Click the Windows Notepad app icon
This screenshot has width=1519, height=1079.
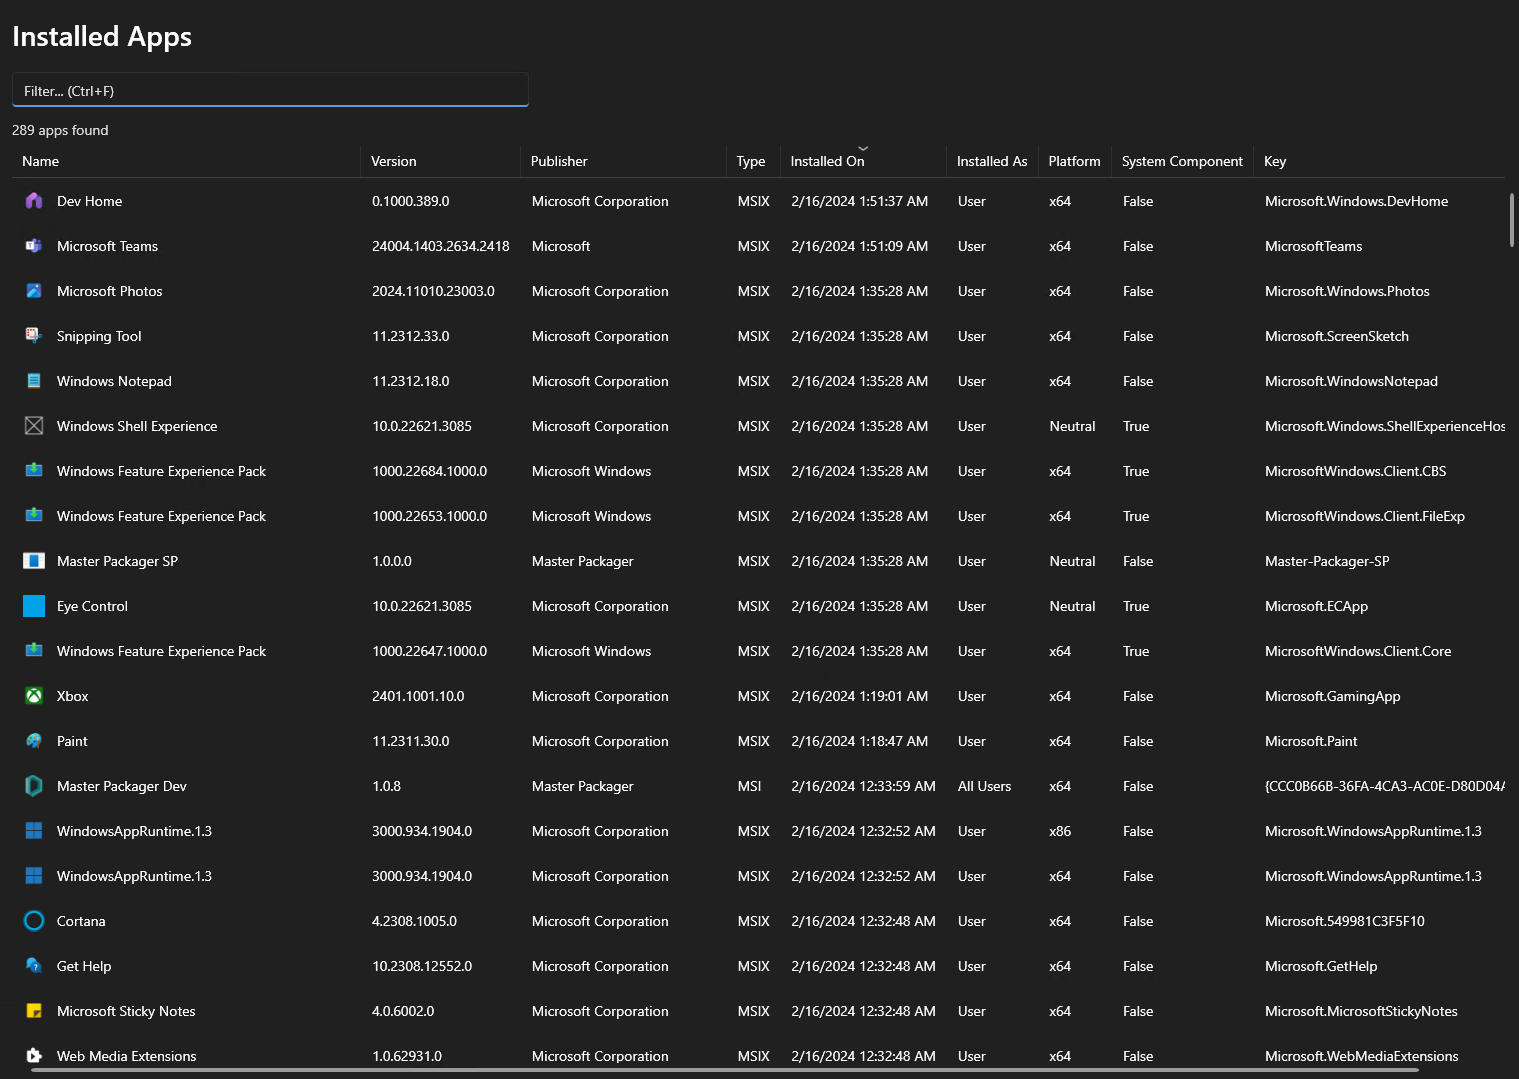click(x=34, y=381)
